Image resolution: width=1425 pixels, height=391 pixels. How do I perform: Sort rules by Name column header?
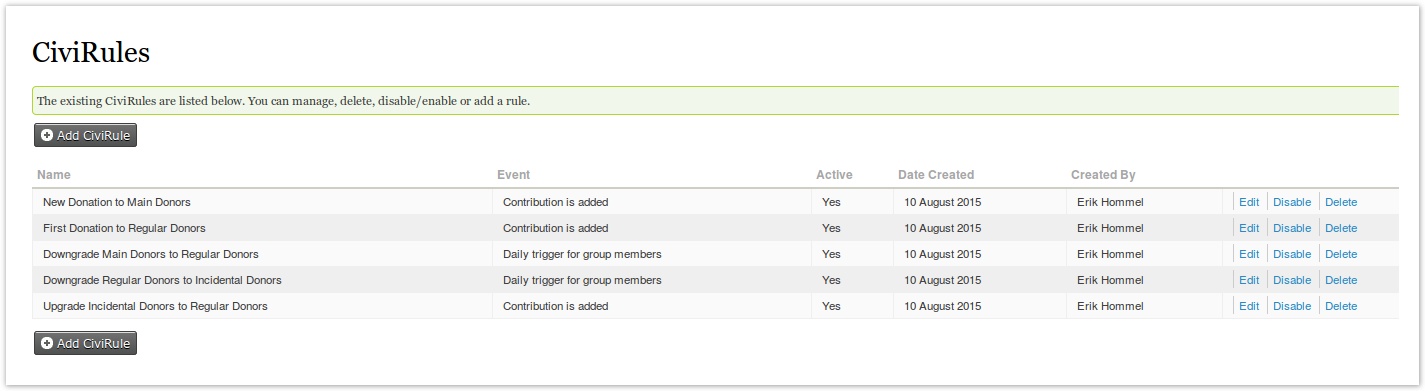pyautogui.click(x=54, y=175)
